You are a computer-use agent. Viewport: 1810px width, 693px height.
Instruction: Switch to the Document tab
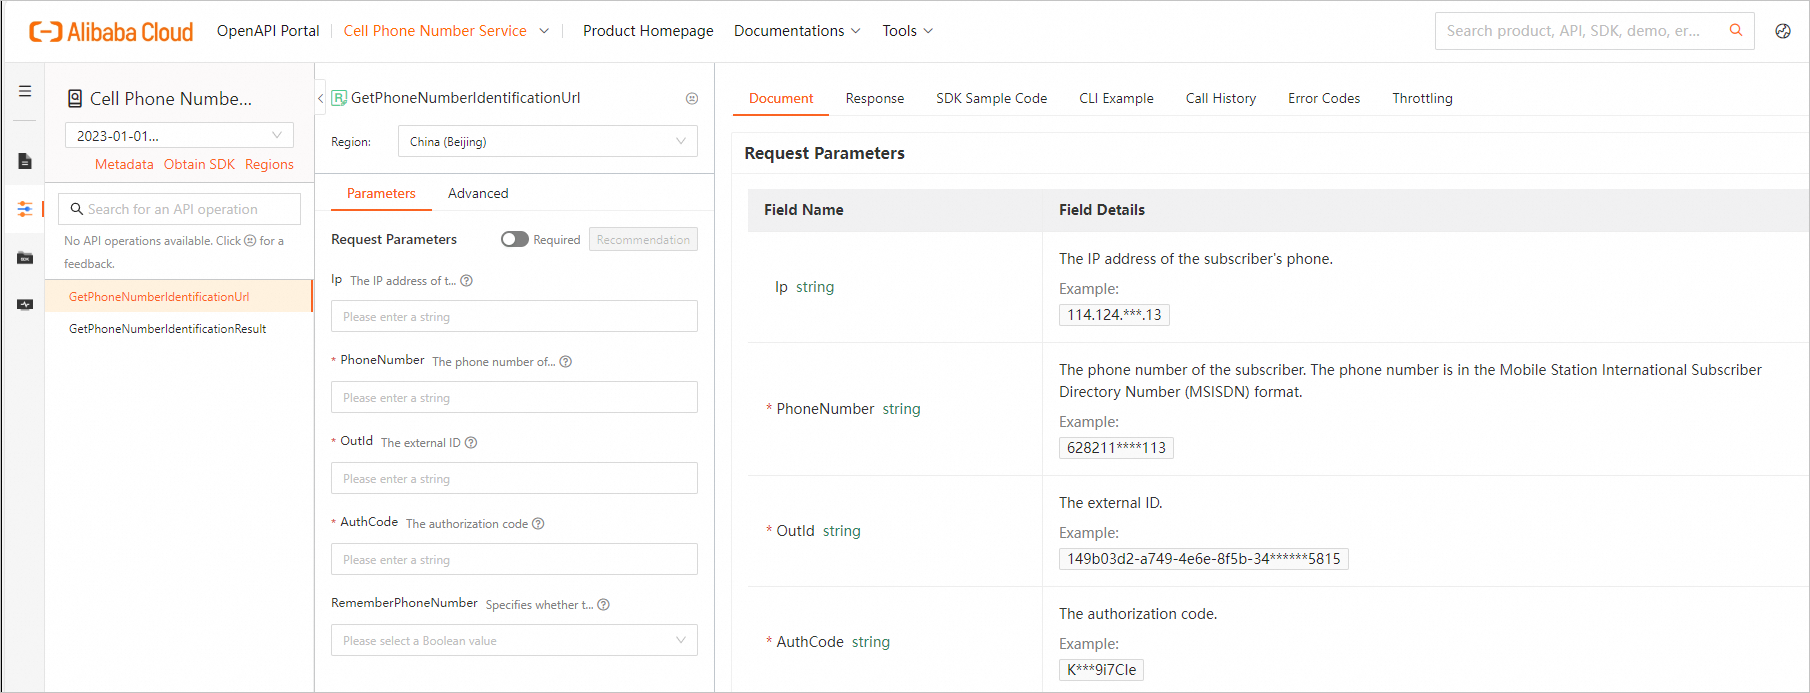tap(781, 99)
